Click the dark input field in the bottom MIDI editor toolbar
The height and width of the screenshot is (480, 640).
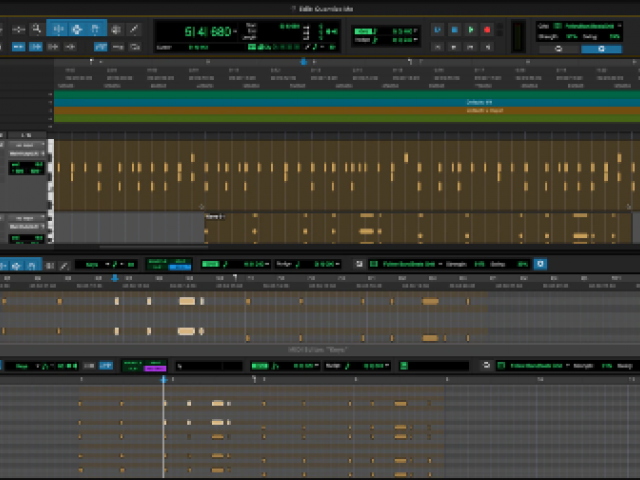point(209,366)
